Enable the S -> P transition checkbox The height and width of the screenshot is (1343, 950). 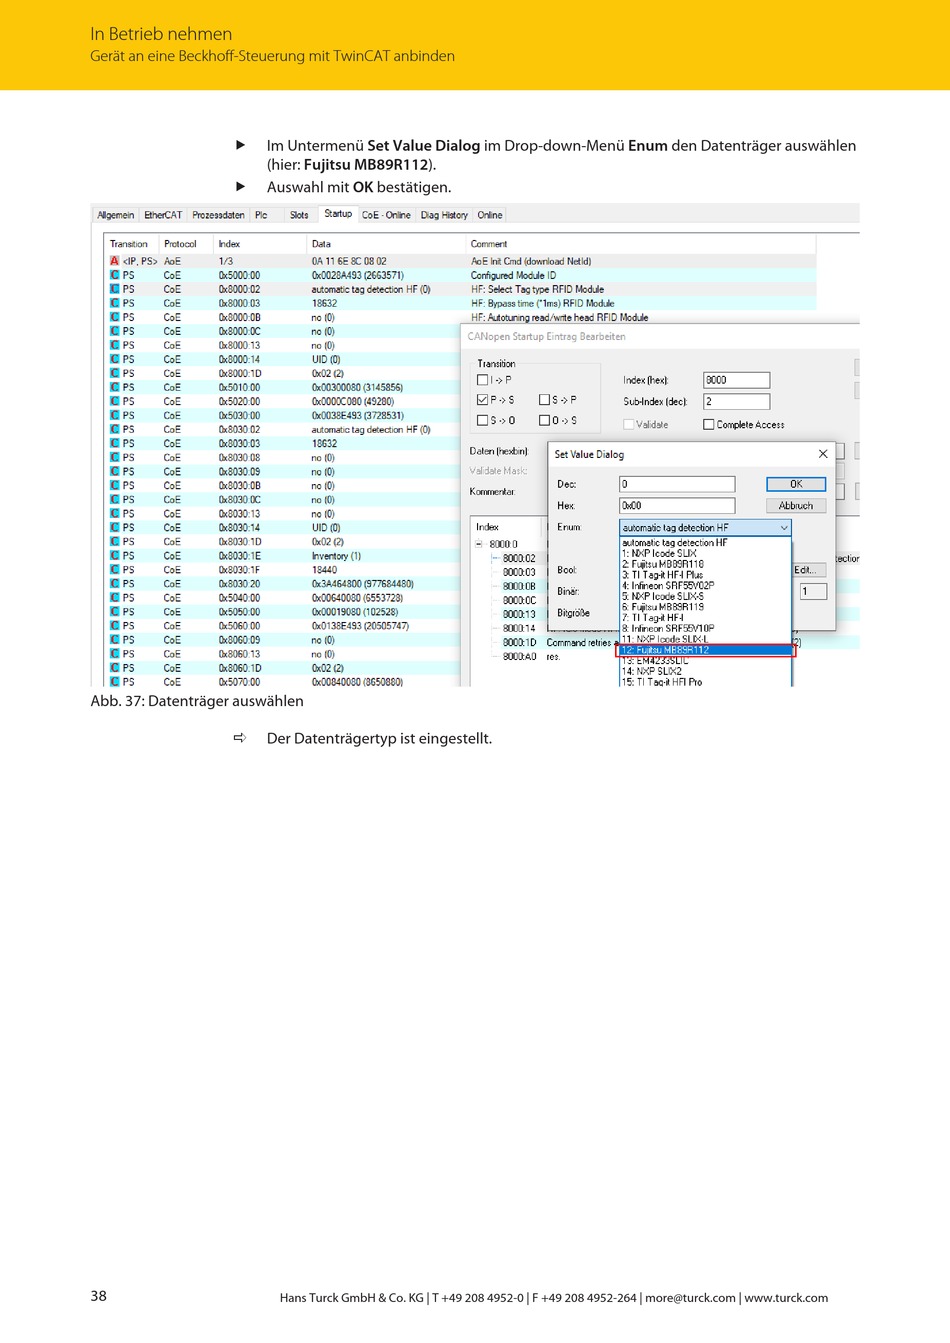click(545, 399)
